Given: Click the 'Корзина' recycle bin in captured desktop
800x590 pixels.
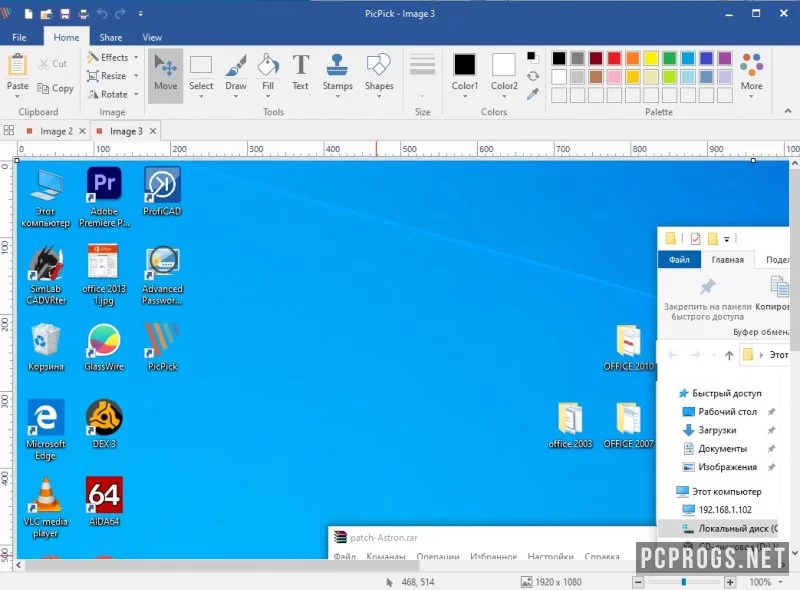Looking at the screenshot, I should tap(45, 347).
